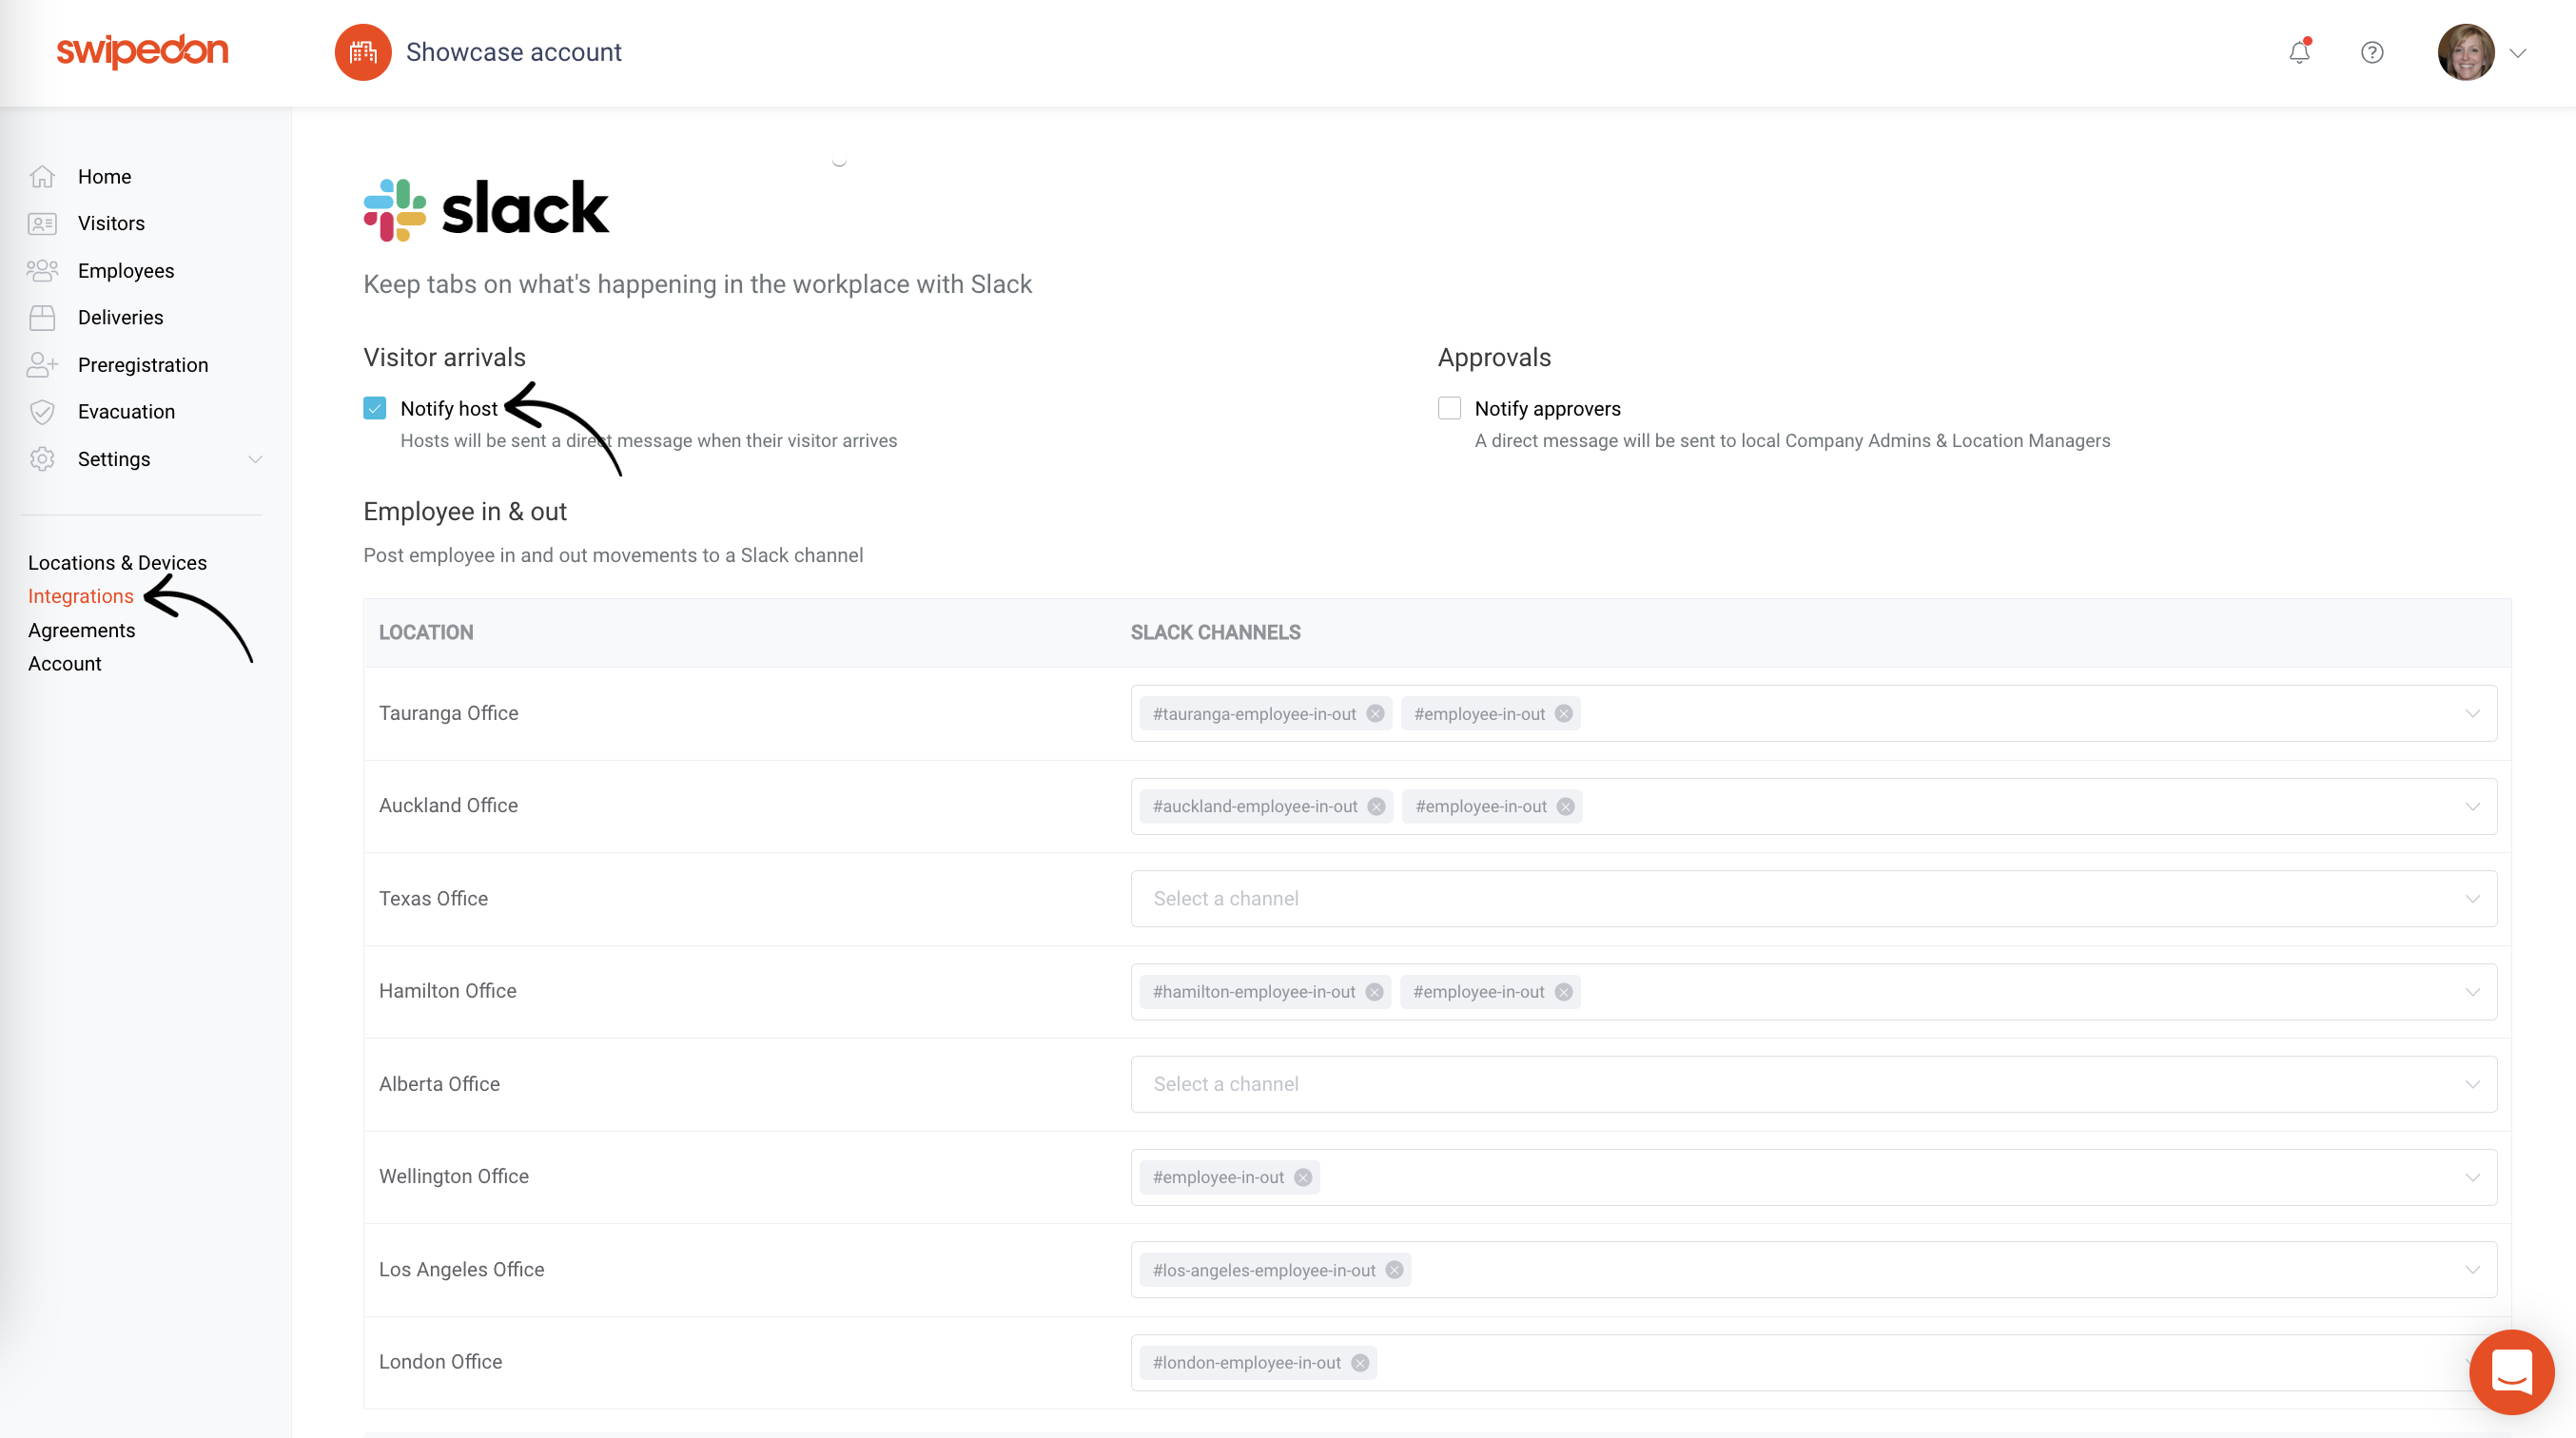The height and width of the screenshot is (1438, 2576).
Task: Click the Tauranga Office location cell
Action: coord(448,713)
